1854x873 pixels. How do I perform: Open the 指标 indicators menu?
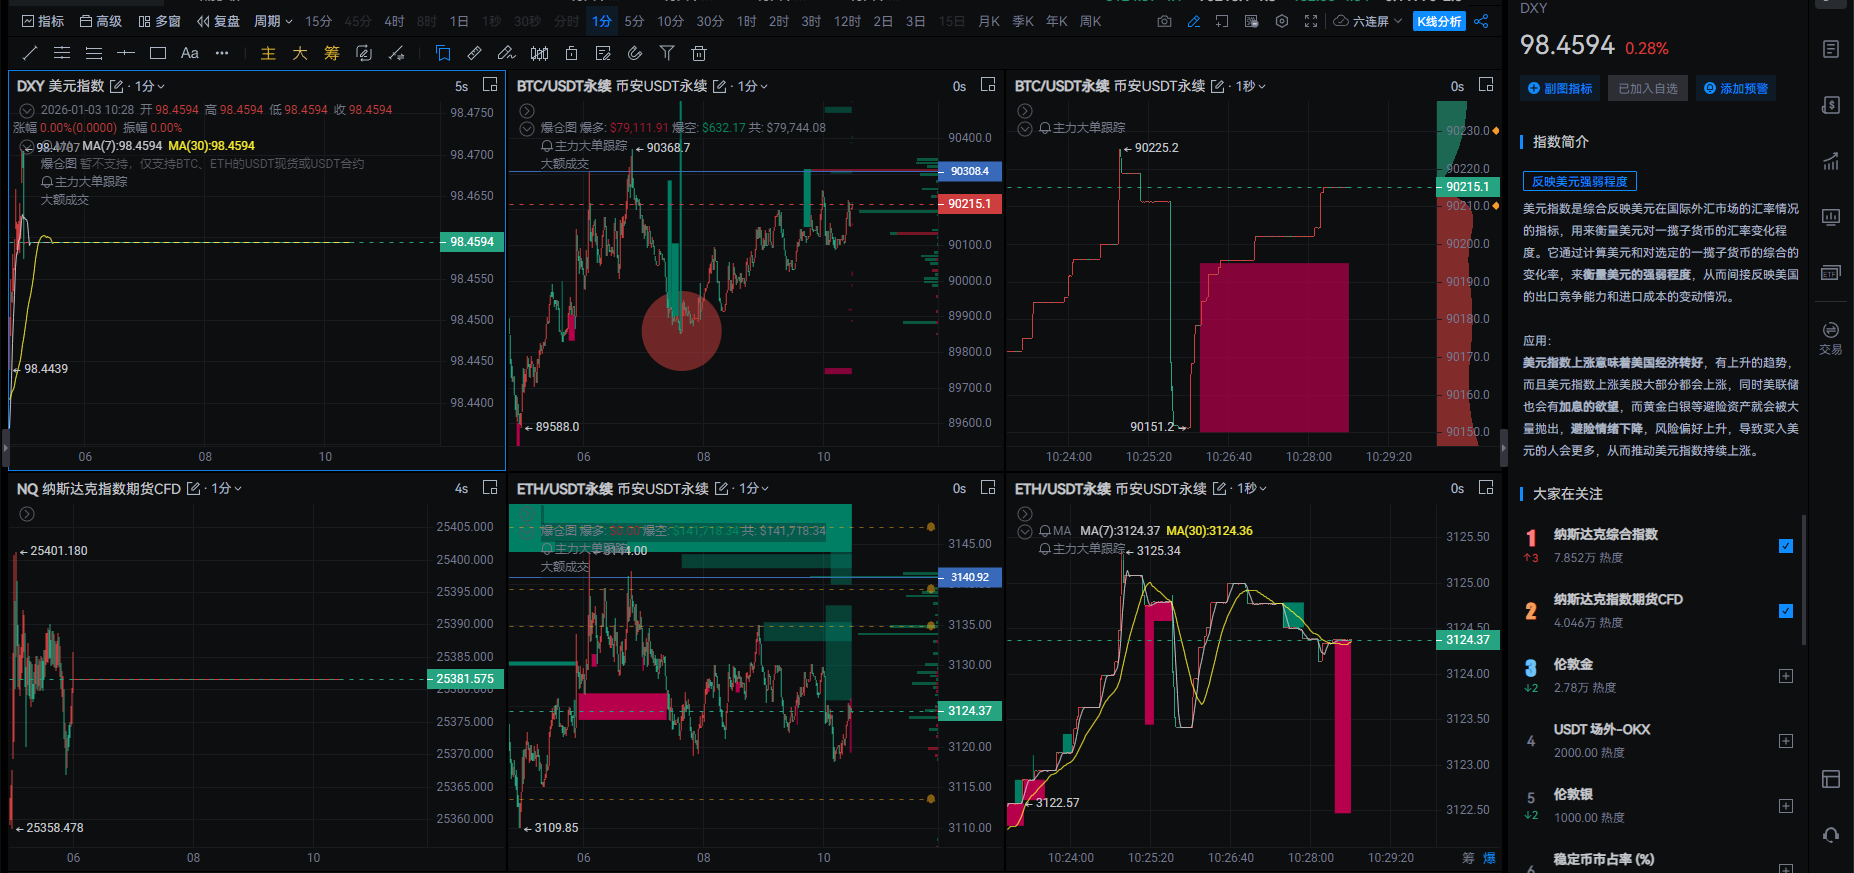coord(43,21)
